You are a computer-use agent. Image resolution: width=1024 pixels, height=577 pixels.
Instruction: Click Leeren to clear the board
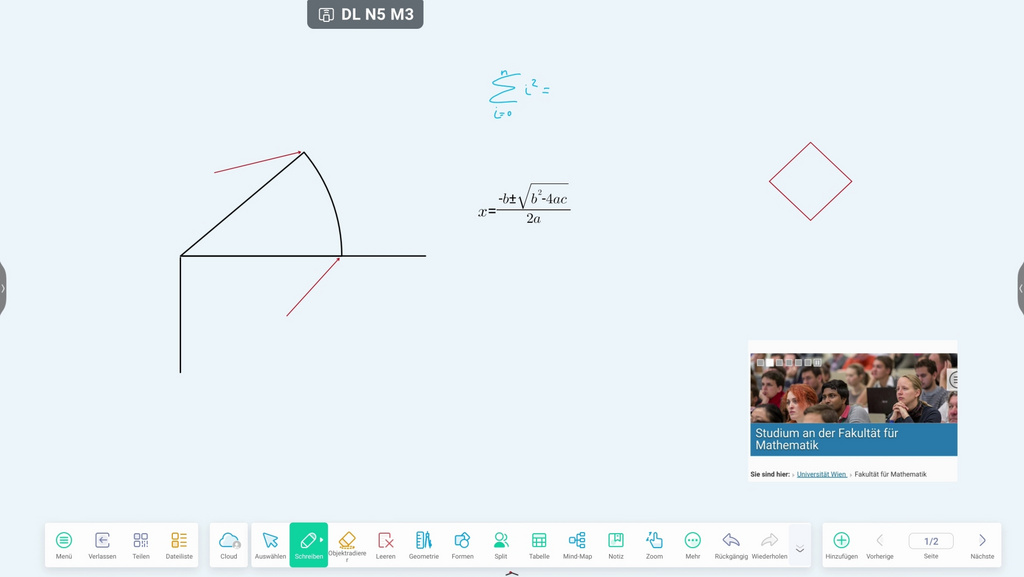point(385,545)
